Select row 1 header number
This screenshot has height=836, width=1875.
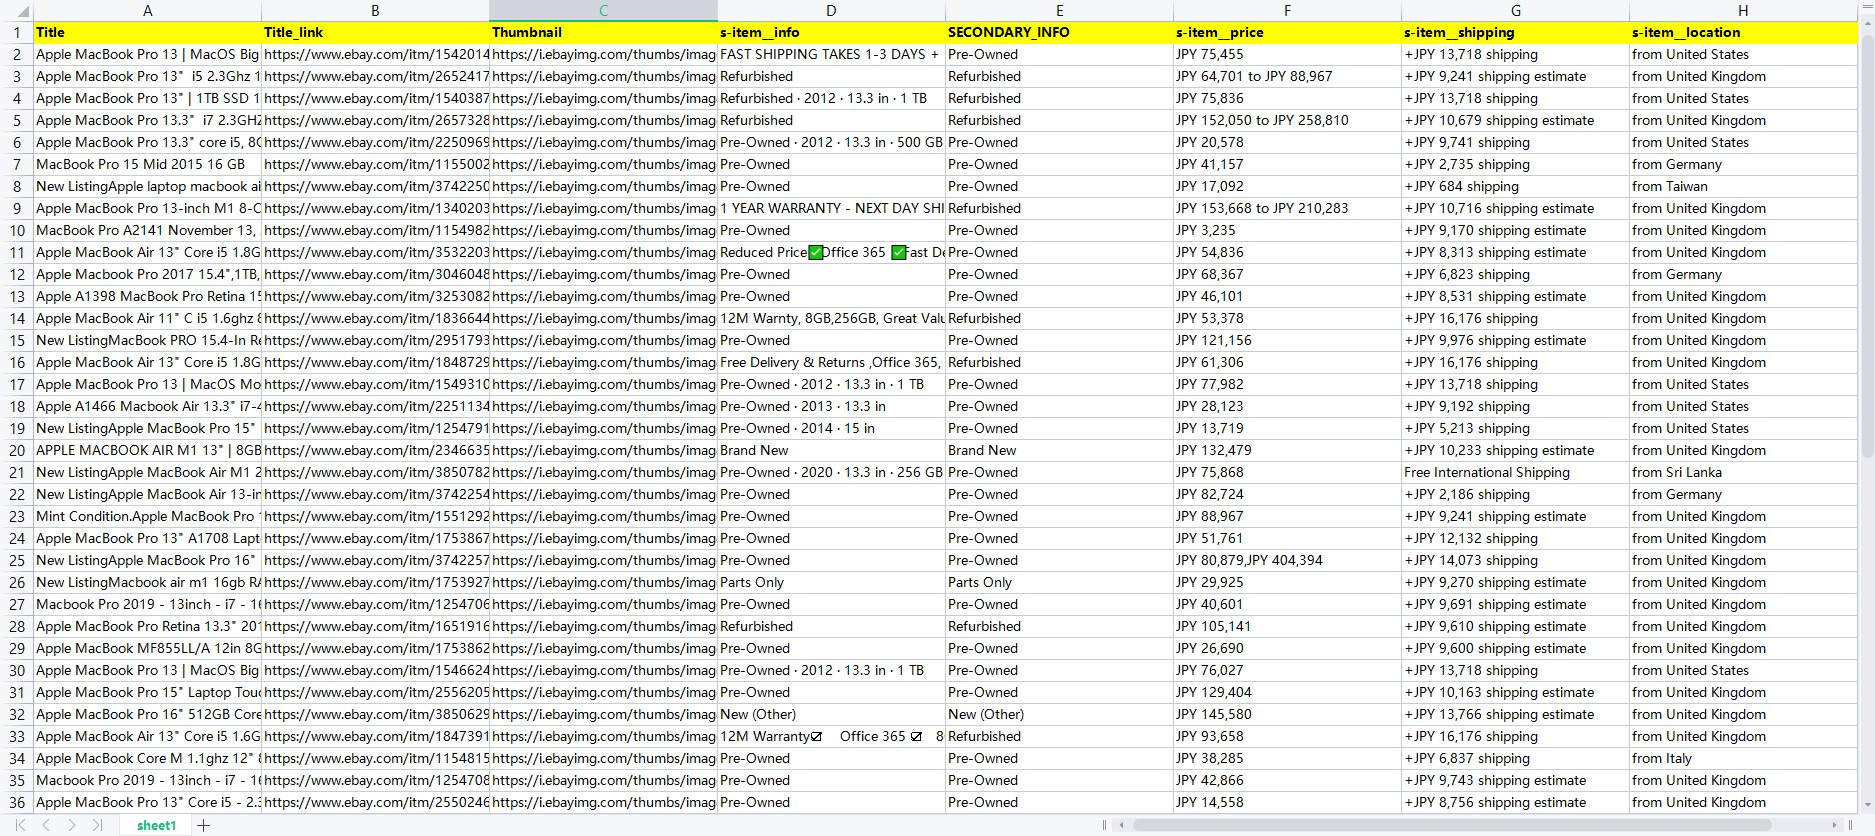[16, 32]
